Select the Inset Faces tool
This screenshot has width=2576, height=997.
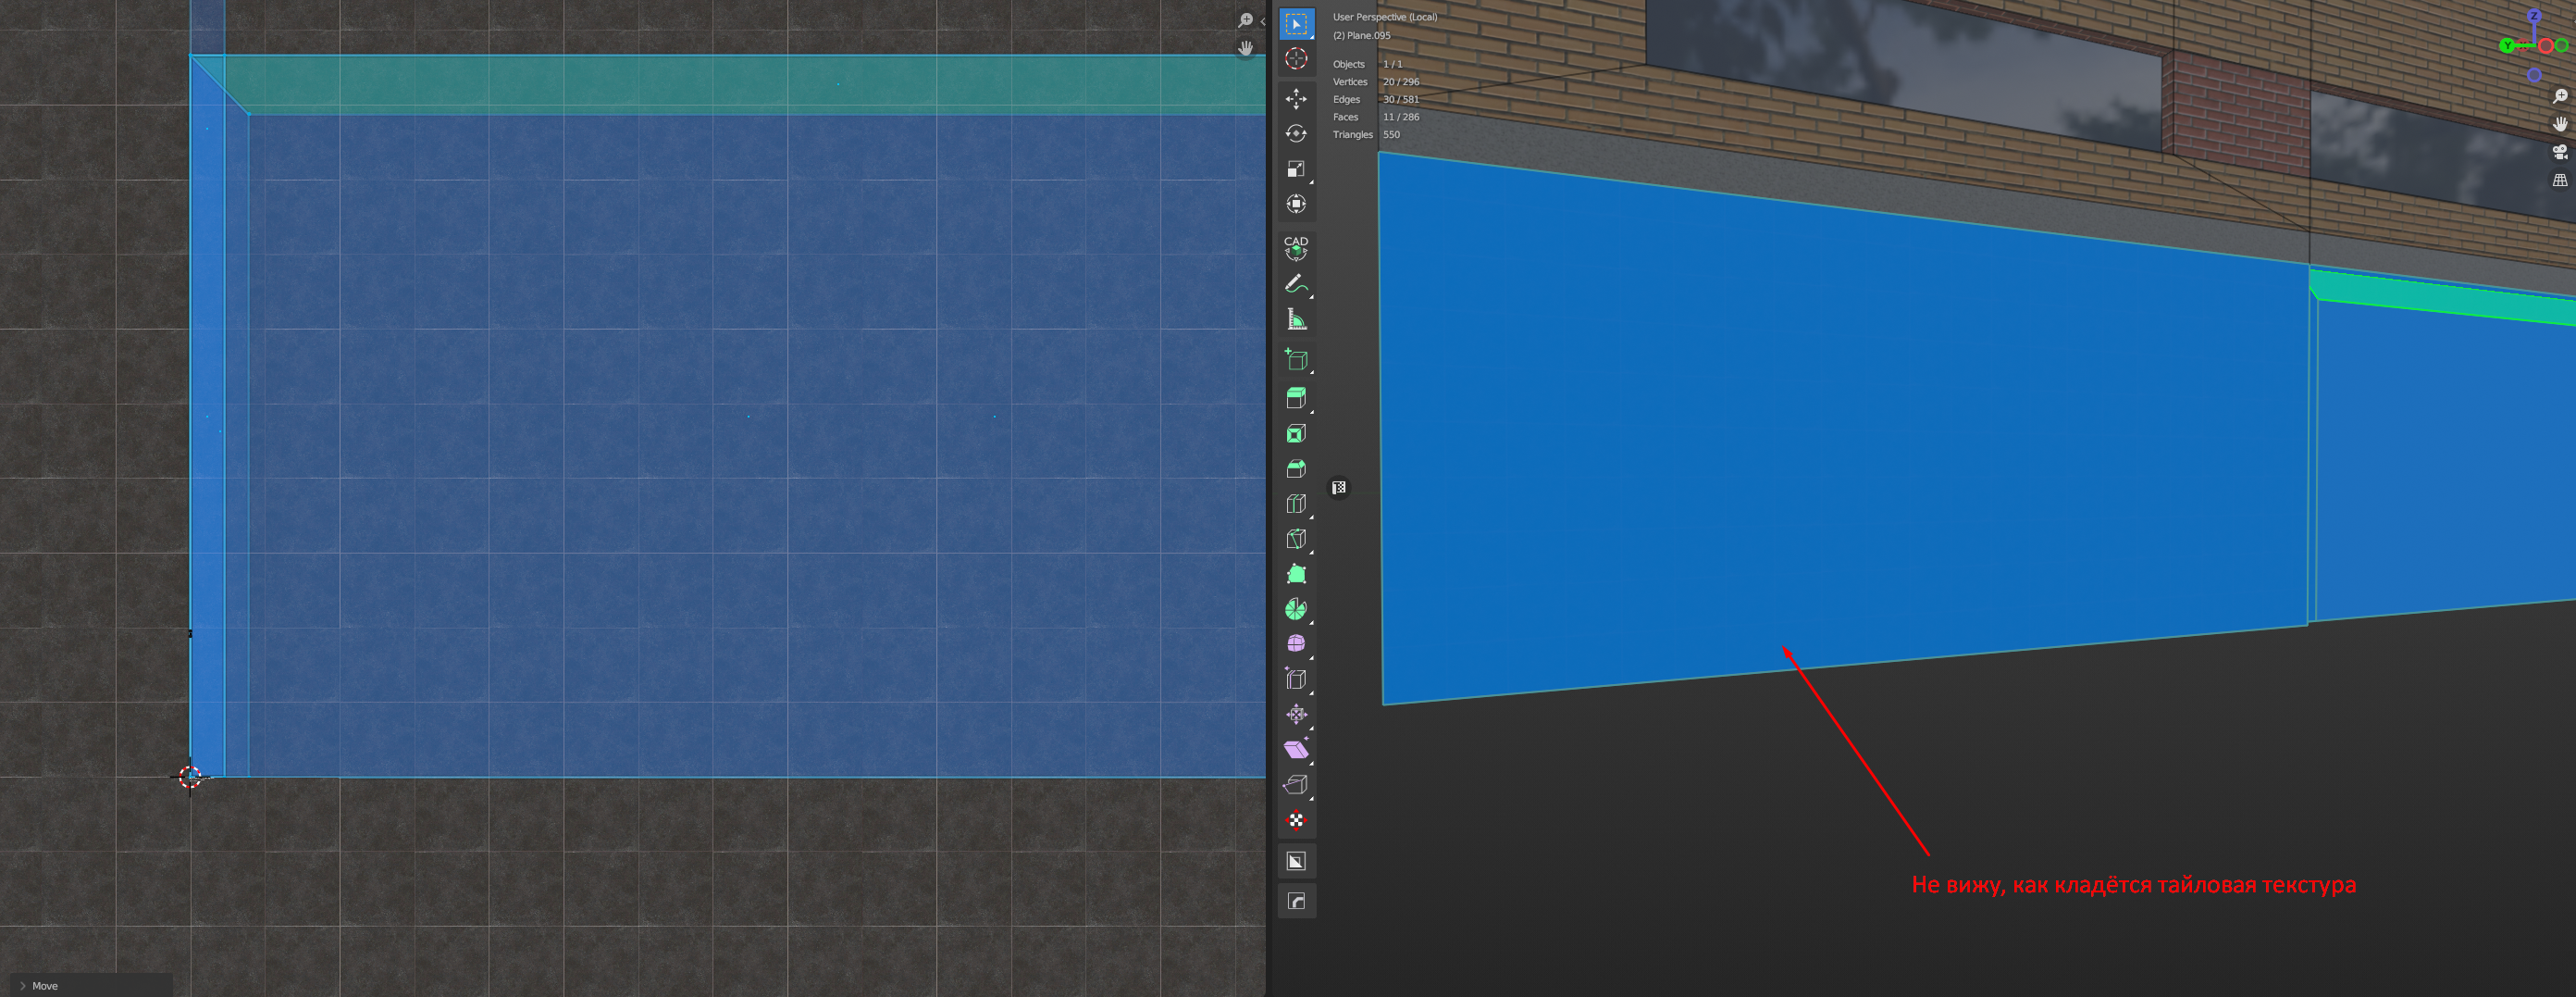[x=1296, y=434]
